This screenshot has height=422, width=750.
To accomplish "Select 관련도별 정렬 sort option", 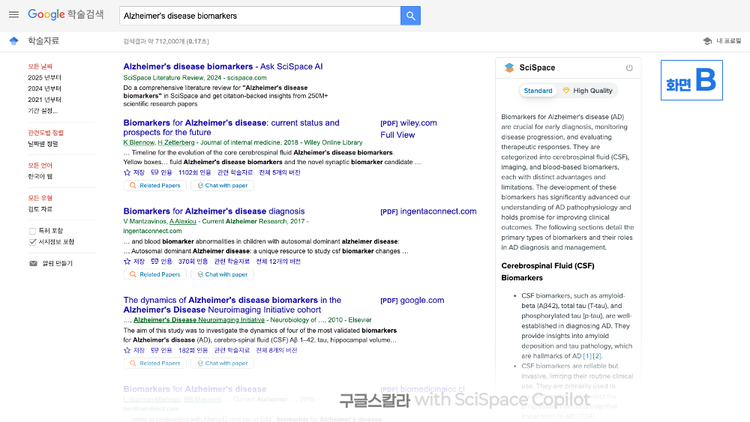I will [x=45, y=133].
